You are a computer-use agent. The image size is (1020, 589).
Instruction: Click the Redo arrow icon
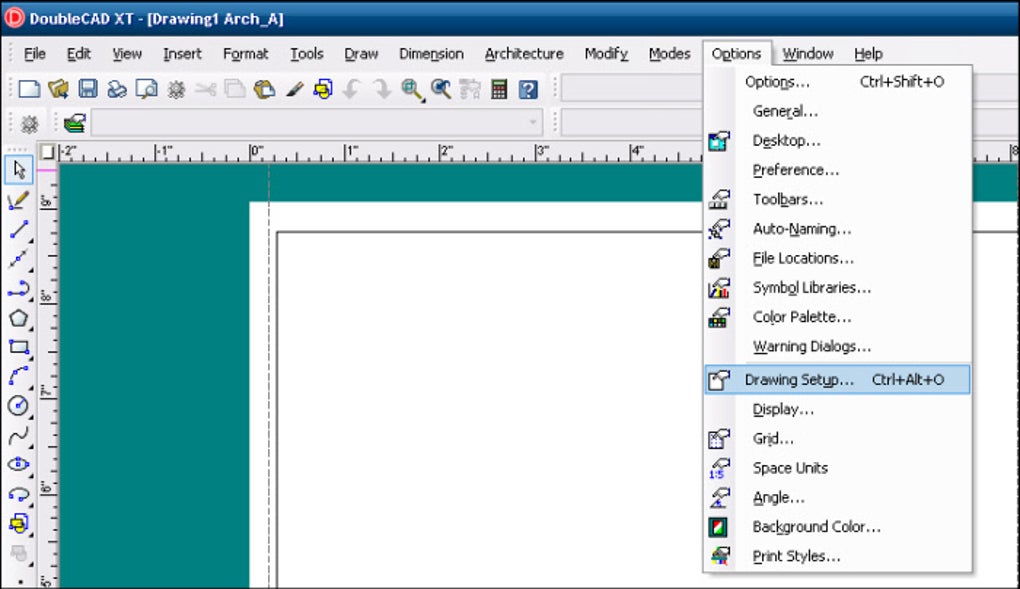382,89
